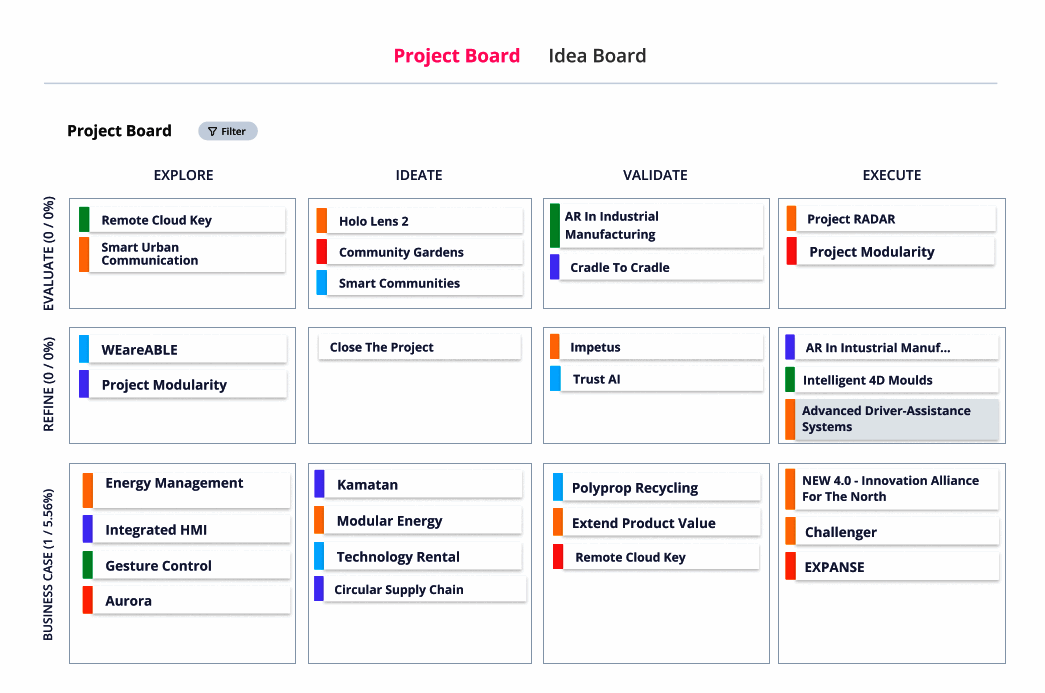Click the Filter funnel icon

(x=212, y=131)
